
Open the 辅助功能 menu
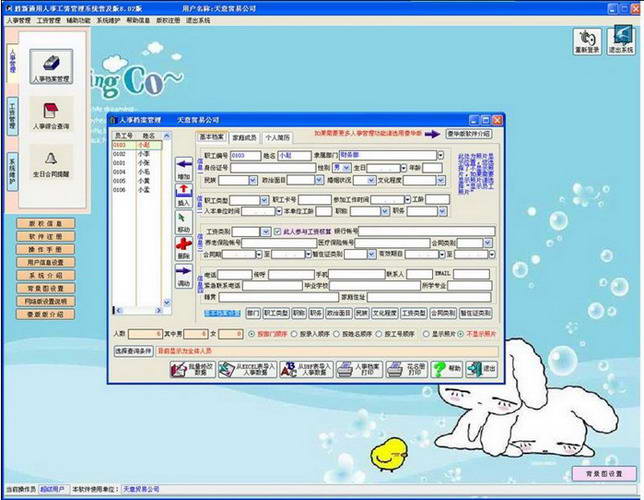78,20
